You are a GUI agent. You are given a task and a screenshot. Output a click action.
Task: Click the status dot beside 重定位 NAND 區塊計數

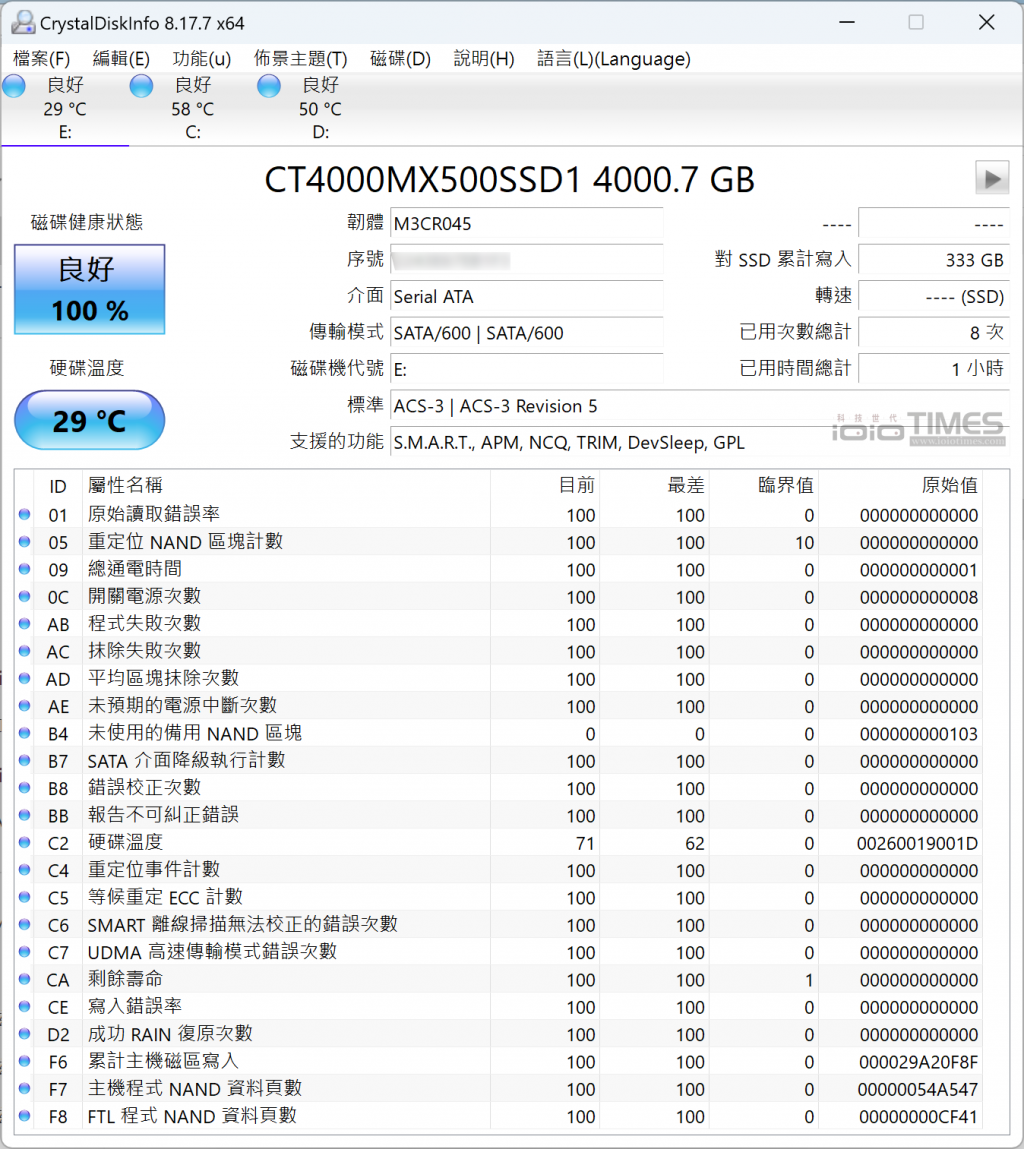(x=25, y=542)
